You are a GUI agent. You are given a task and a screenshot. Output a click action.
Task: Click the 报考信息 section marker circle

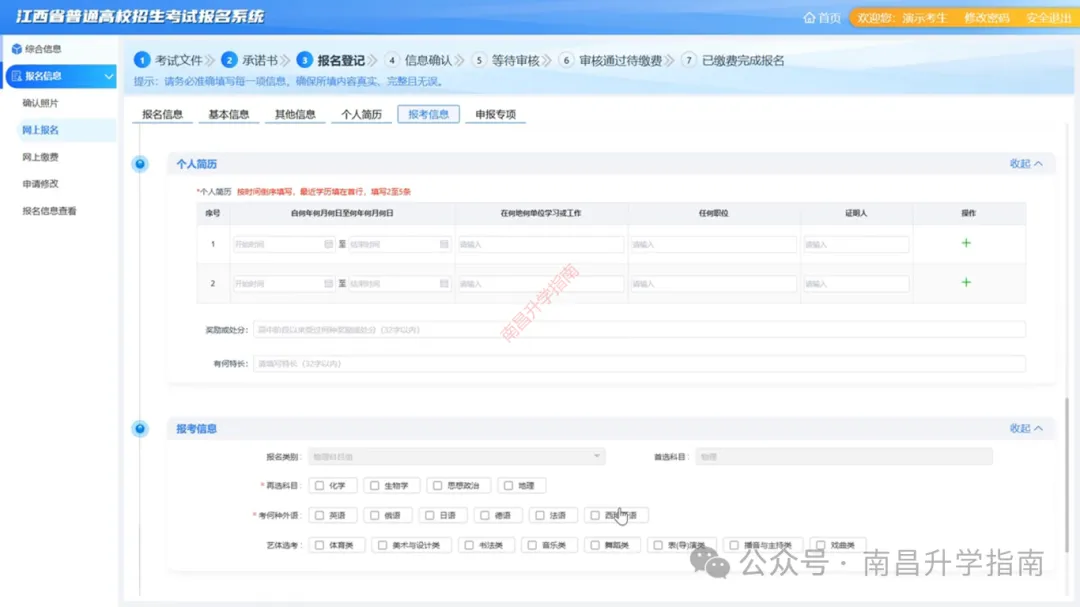[x=140, y=429]
